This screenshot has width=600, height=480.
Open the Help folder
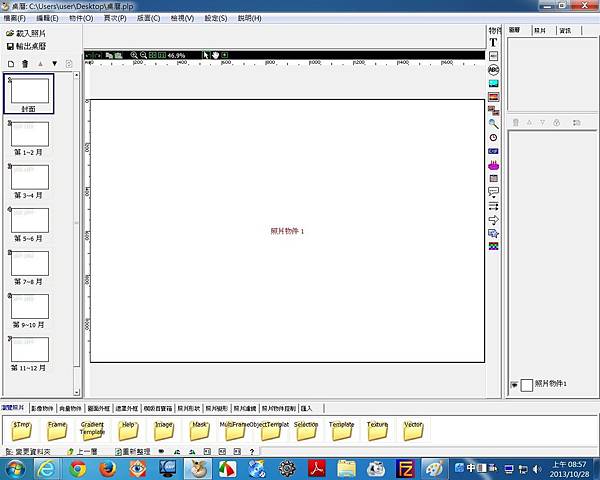128,431
